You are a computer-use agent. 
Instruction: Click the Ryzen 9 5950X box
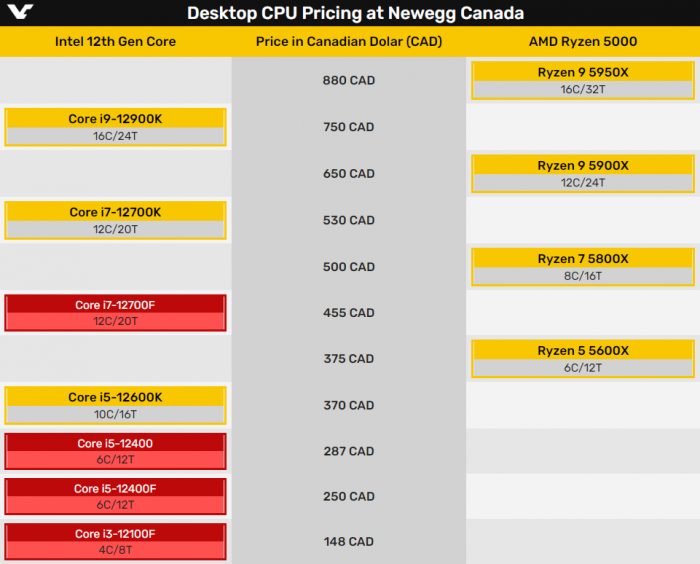(583, 80)
